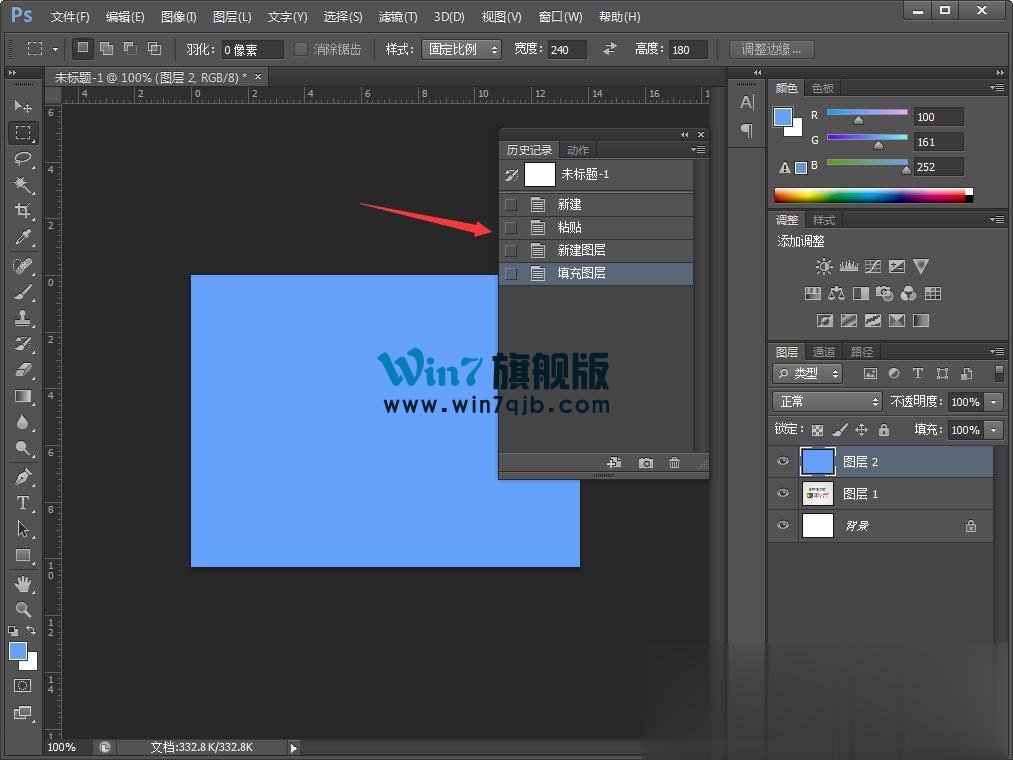The width and height of the screenshot is (1013, 760).
Task: Select the Zoom tool
Action: (x=23, y=609)
